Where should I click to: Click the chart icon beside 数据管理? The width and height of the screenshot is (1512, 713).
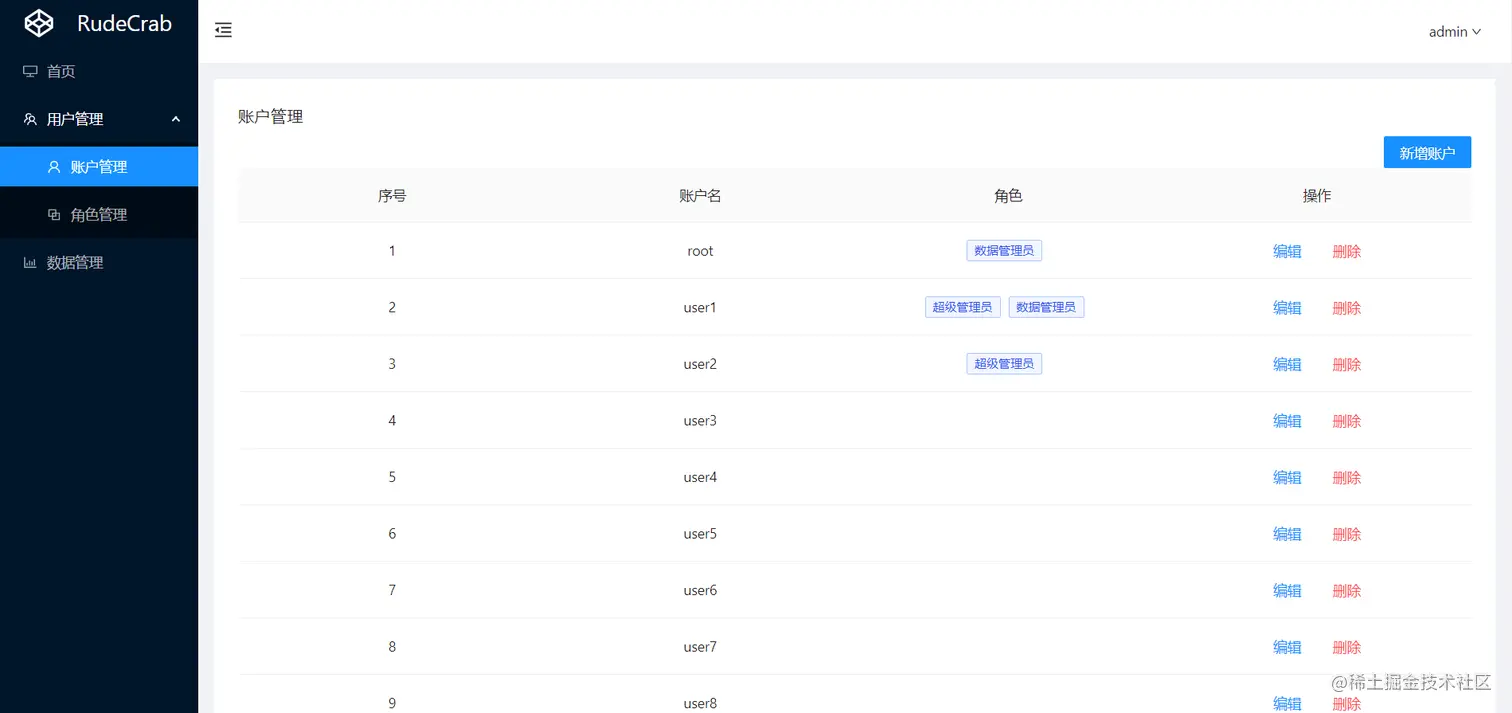30,263
